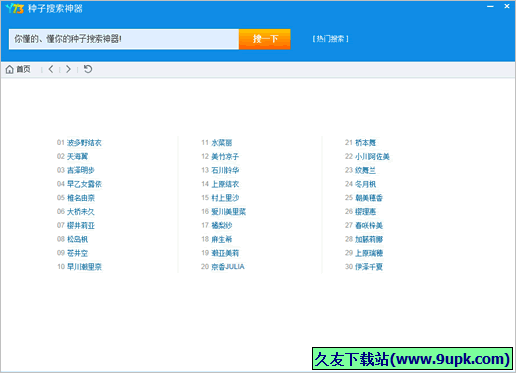Open hot search entry 06 大桥未久
The height and width of the screenshot is (373, 516).
pos(81,212)
